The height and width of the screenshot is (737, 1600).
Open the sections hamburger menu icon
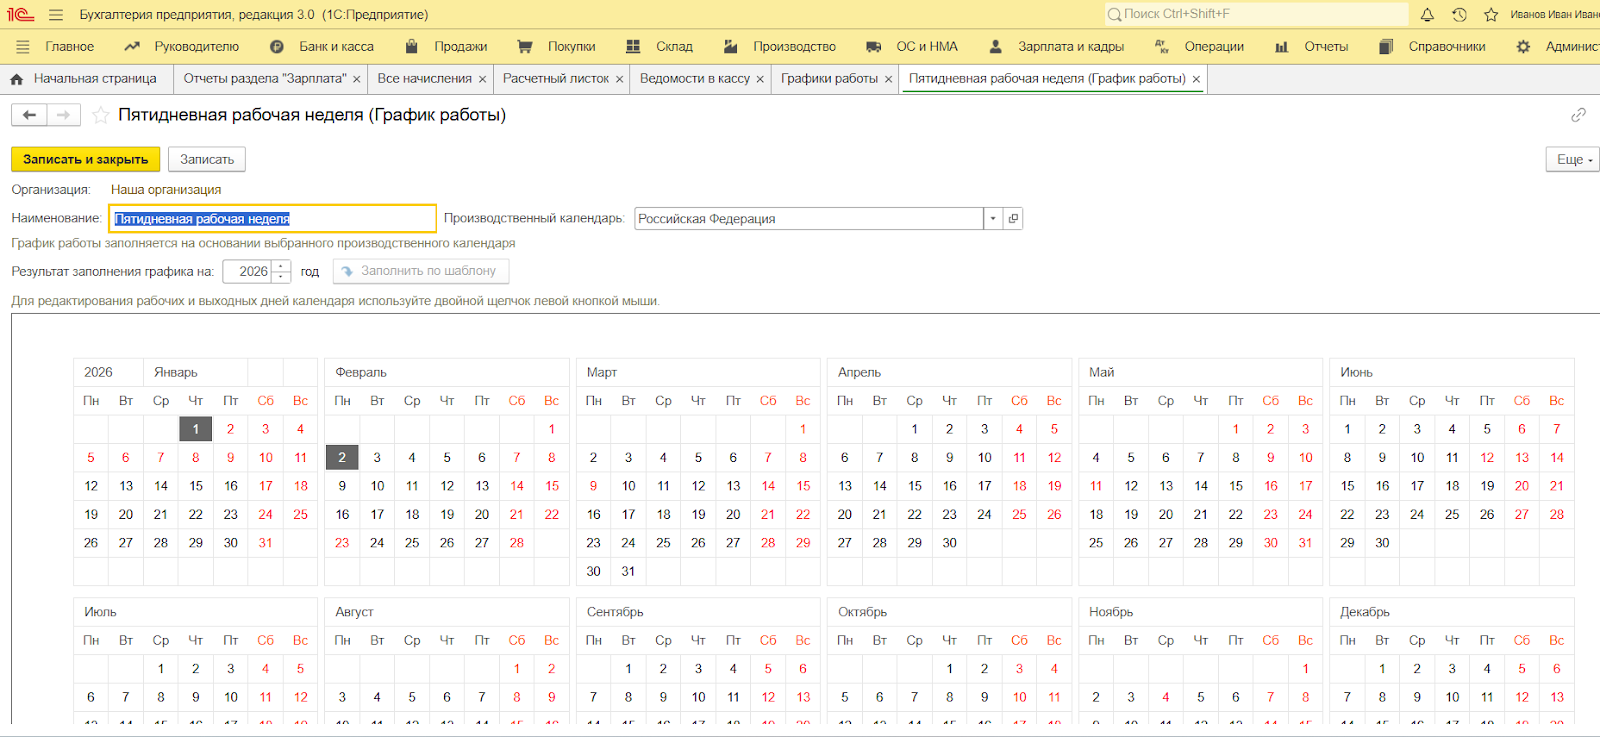click(23, 47)
